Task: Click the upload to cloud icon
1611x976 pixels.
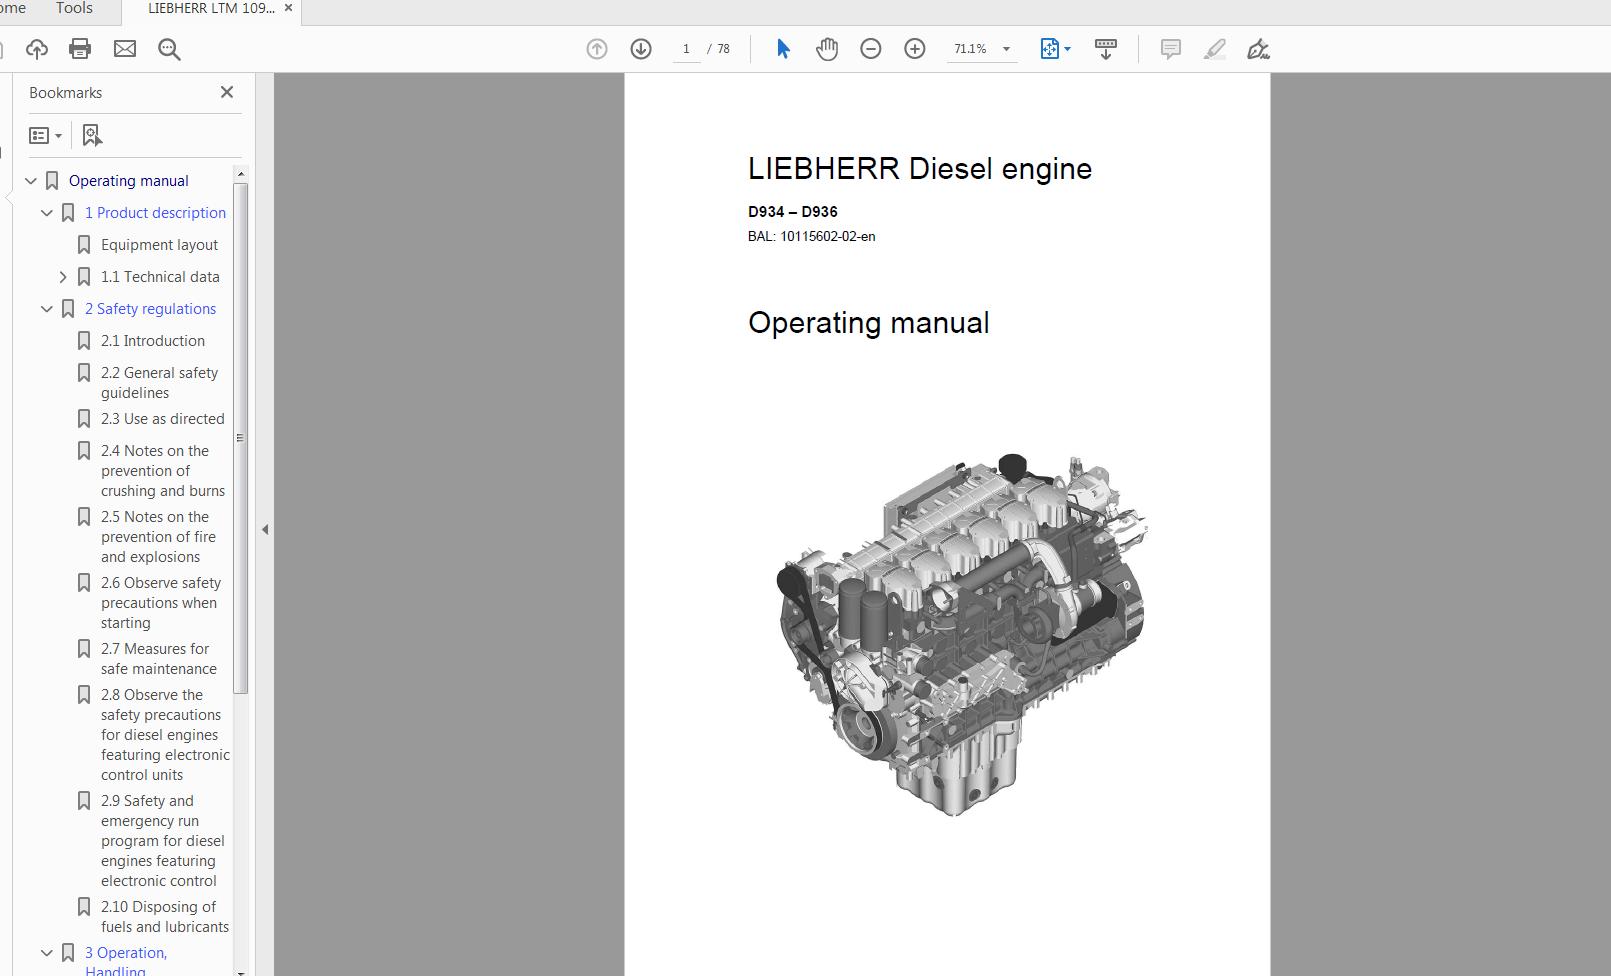Action: [37, 49]
